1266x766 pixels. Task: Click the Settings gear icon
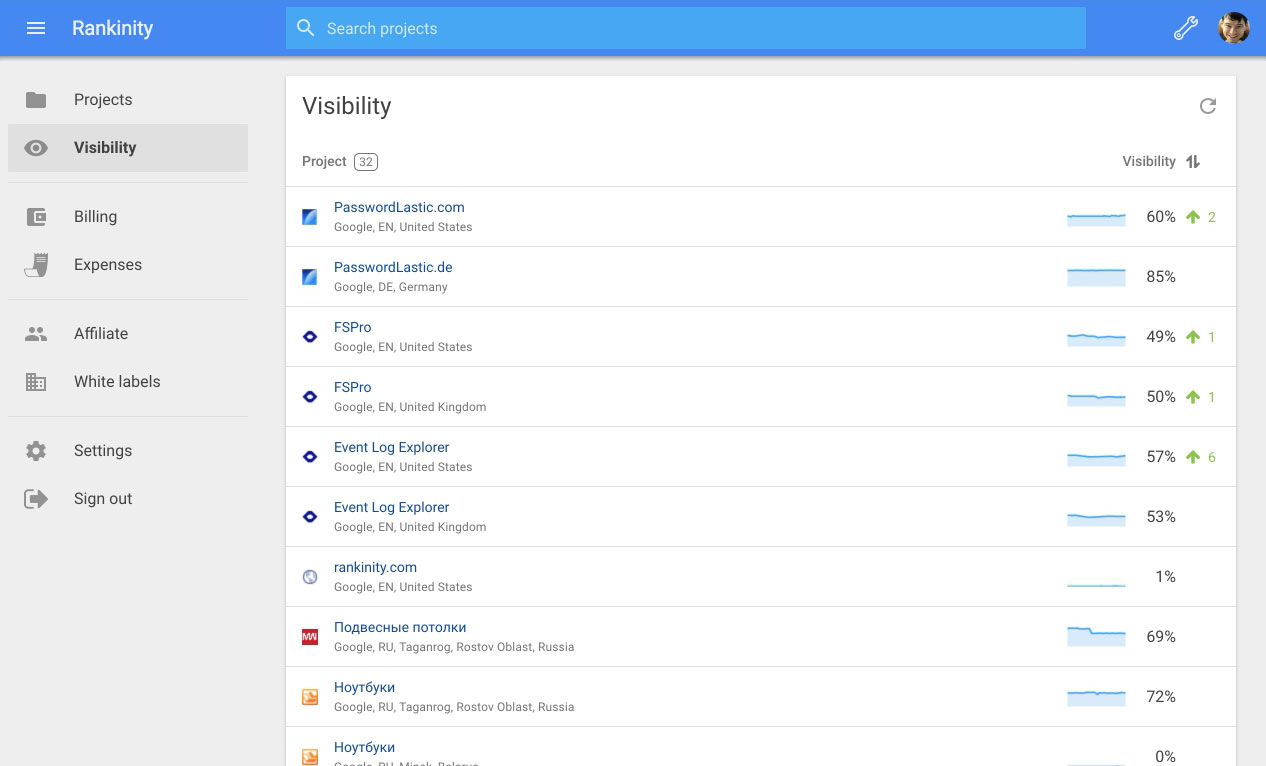click(36, 451)
